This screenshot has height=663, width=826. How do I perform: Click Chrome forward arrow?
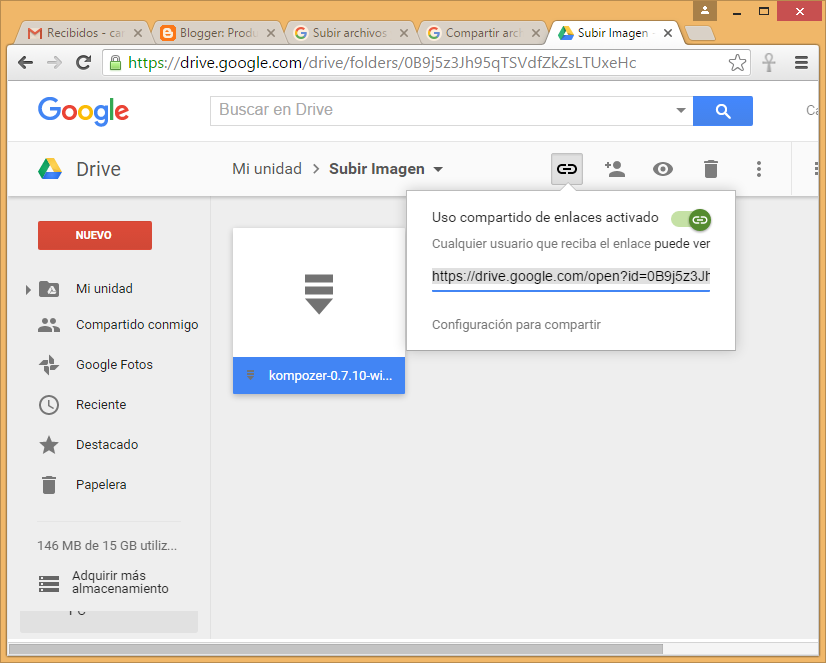(54, 63)
